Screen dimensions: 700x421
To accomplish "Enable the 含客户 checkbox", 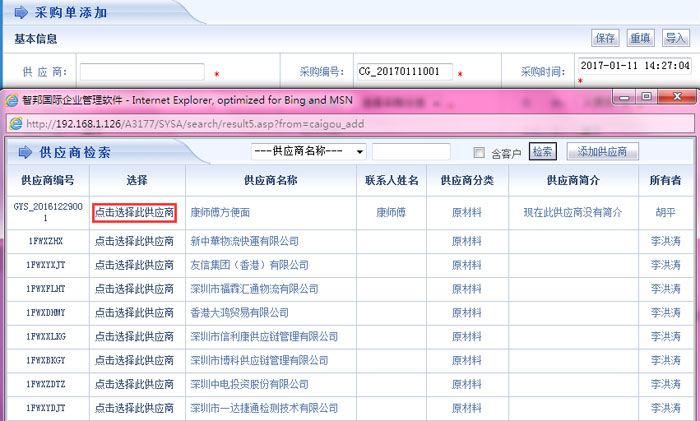I will tap(479, 152).
